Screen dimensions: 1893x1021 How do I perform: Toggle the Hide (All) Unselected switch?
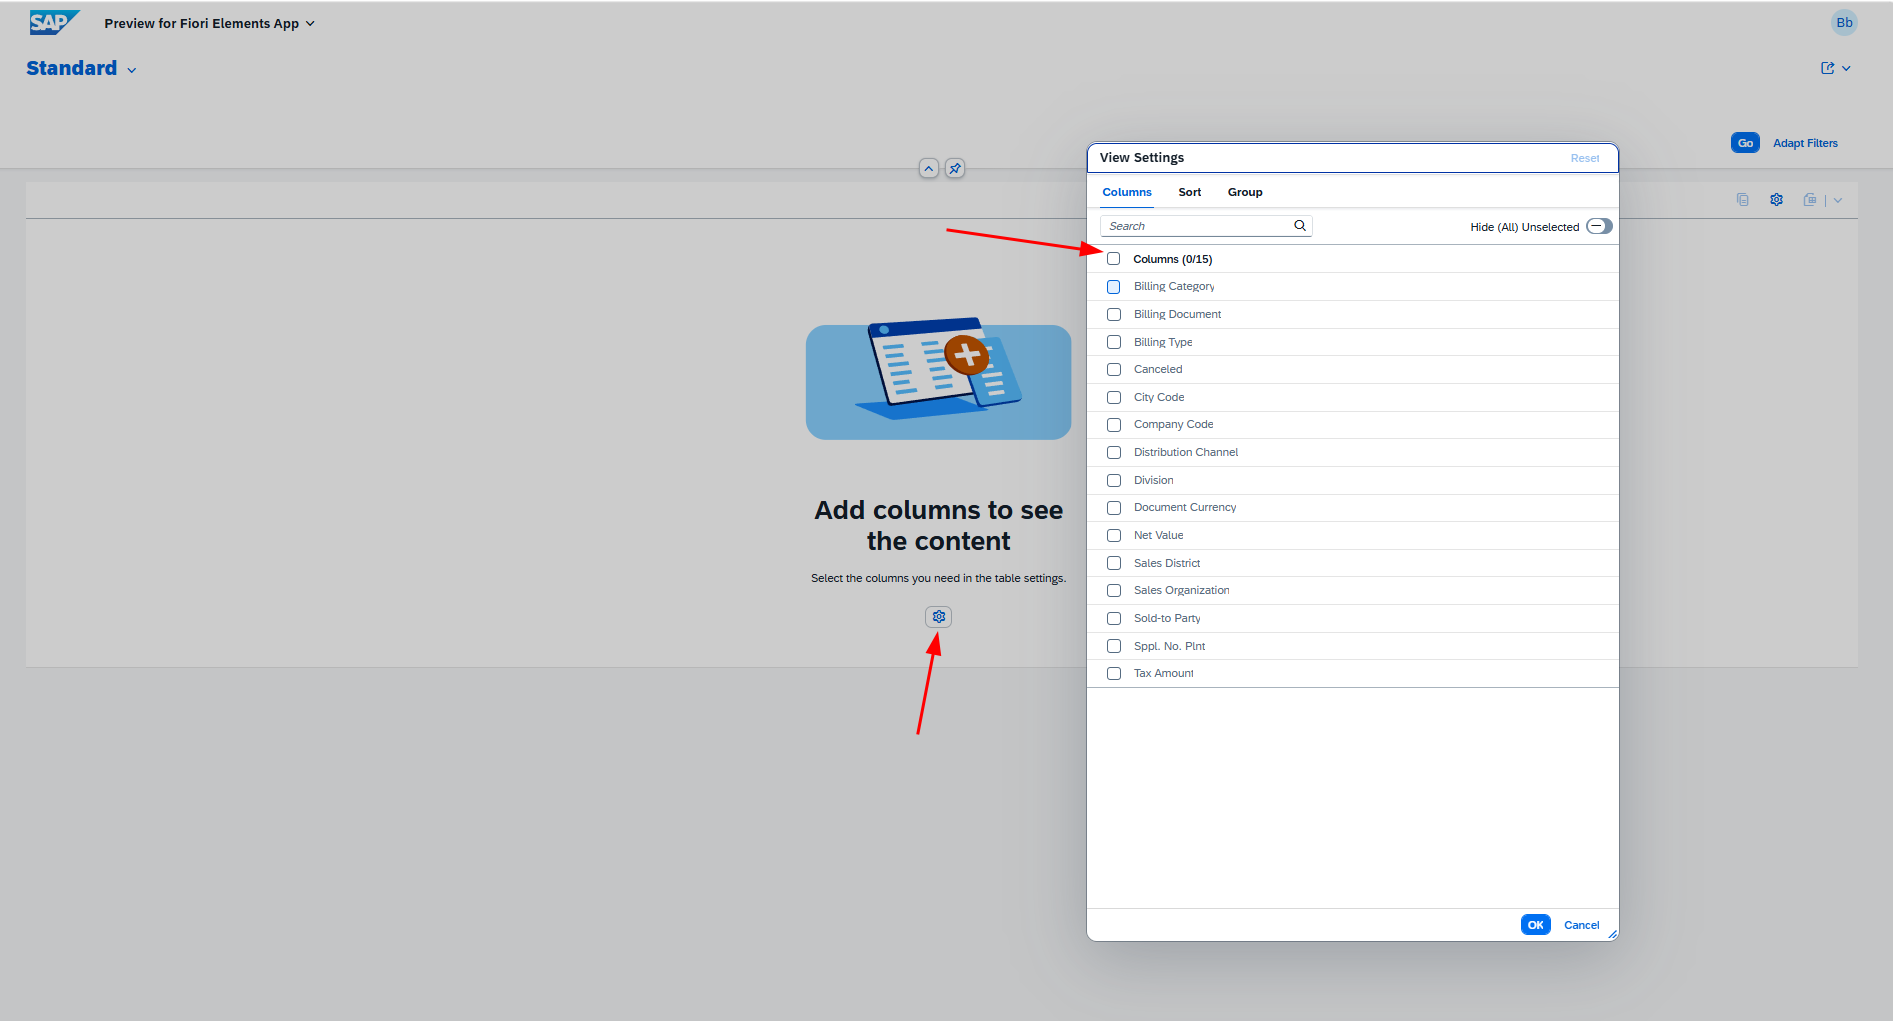tap(1599, 226)
